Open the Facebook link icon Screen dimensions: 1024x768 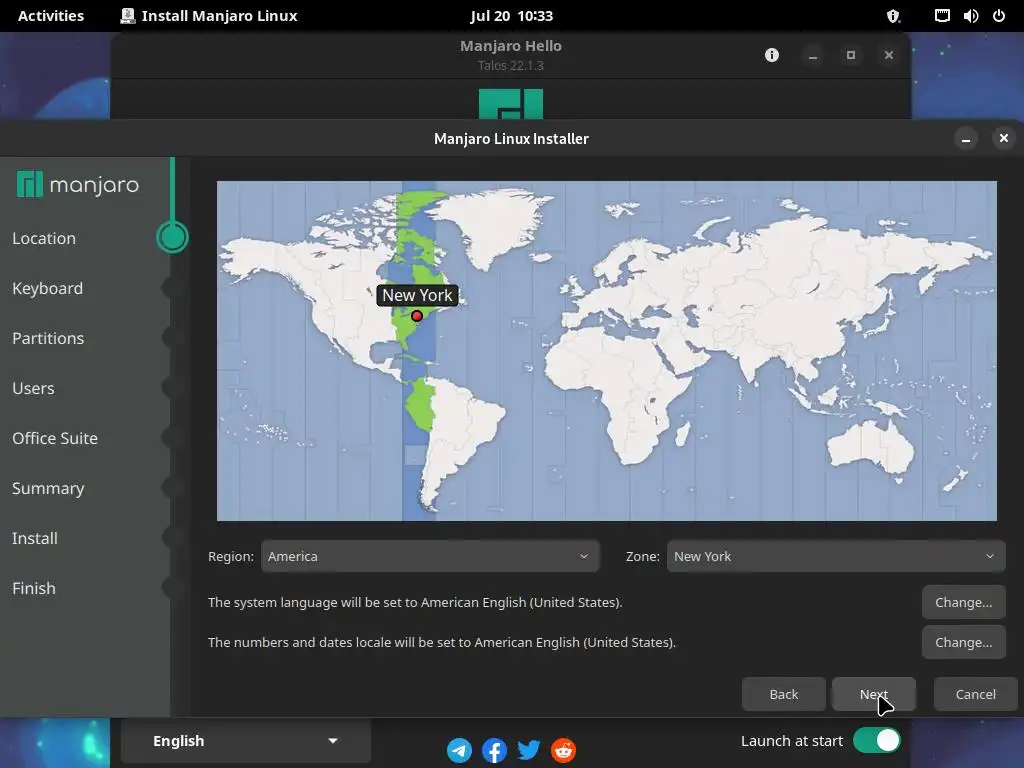(x=494, y=750)
